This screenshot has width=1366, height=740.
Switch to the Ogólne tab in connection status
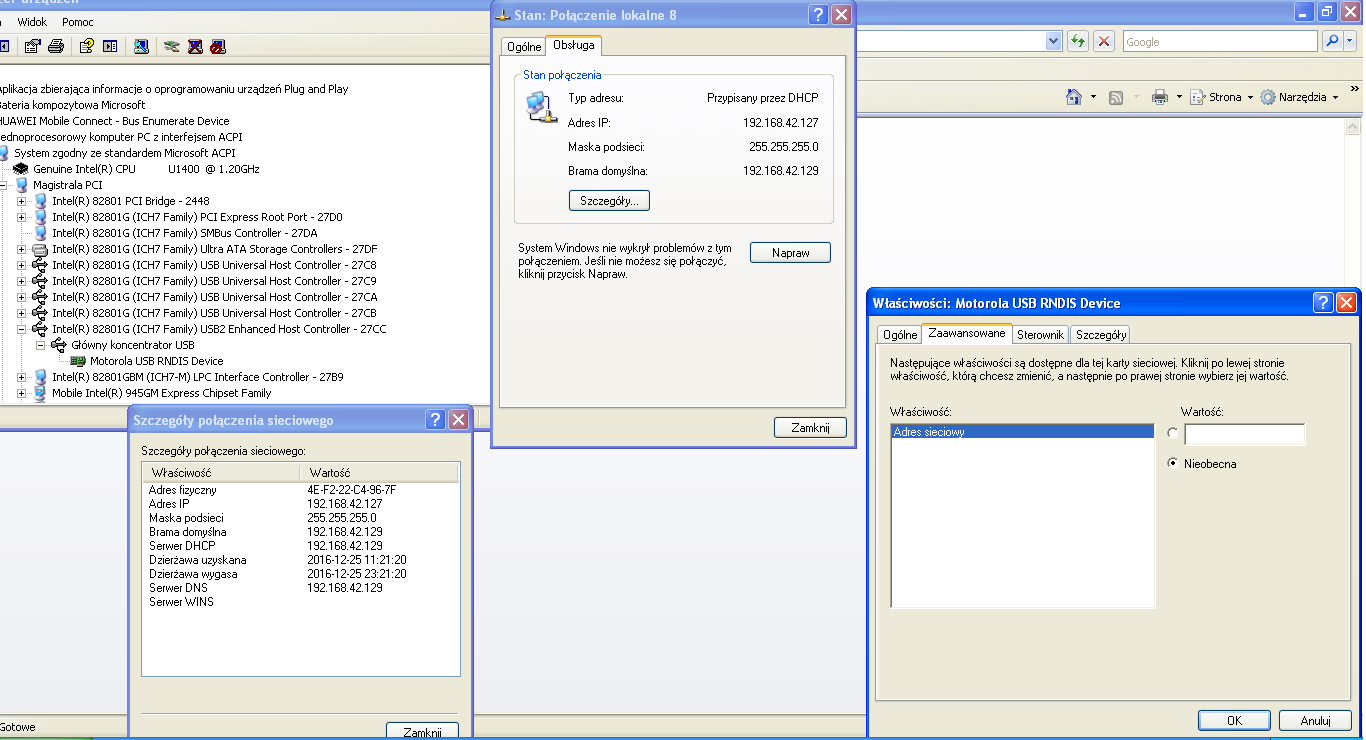click(x=524, y=47)
